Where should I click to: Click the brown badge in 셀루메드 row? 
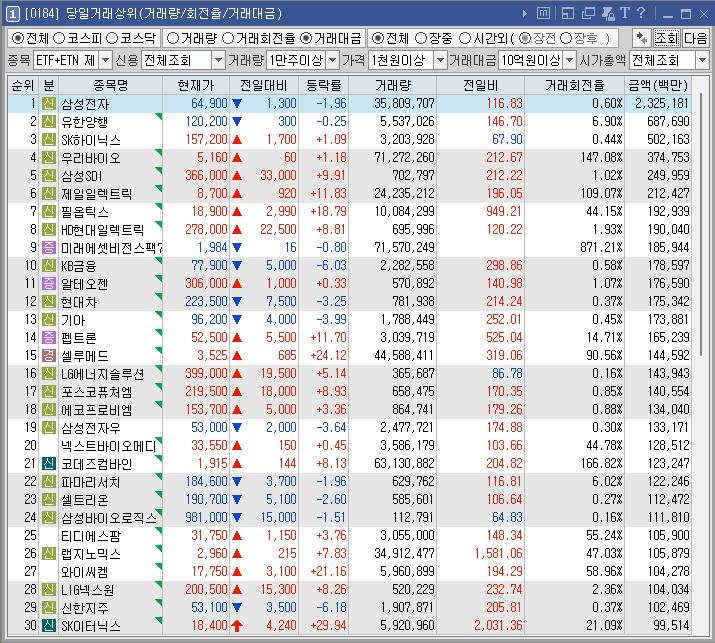coord(49,356)
